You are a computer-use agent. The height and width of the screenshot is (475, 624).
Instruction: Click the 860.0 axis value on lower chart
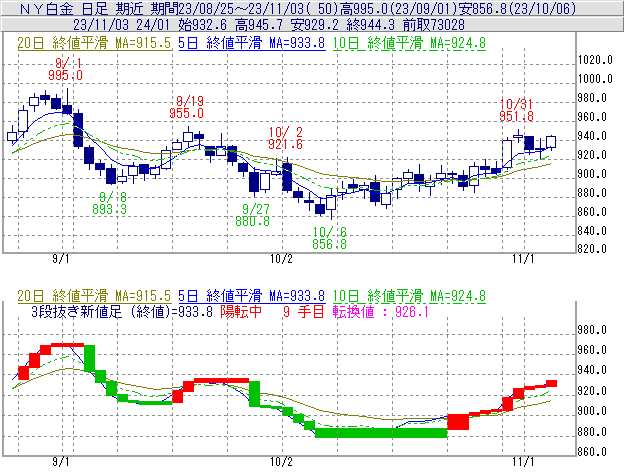(592, 452)
